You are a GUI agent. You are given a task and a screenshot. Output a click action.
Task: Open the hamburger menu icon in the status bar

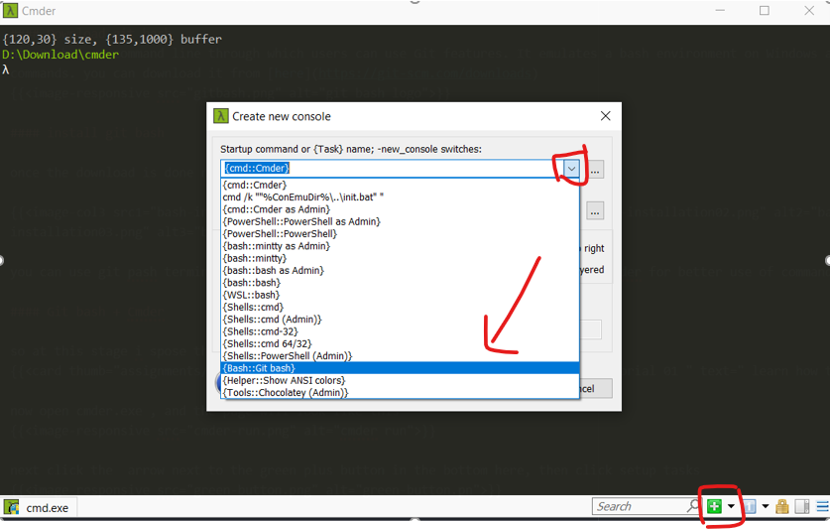[x=822, y=506]
